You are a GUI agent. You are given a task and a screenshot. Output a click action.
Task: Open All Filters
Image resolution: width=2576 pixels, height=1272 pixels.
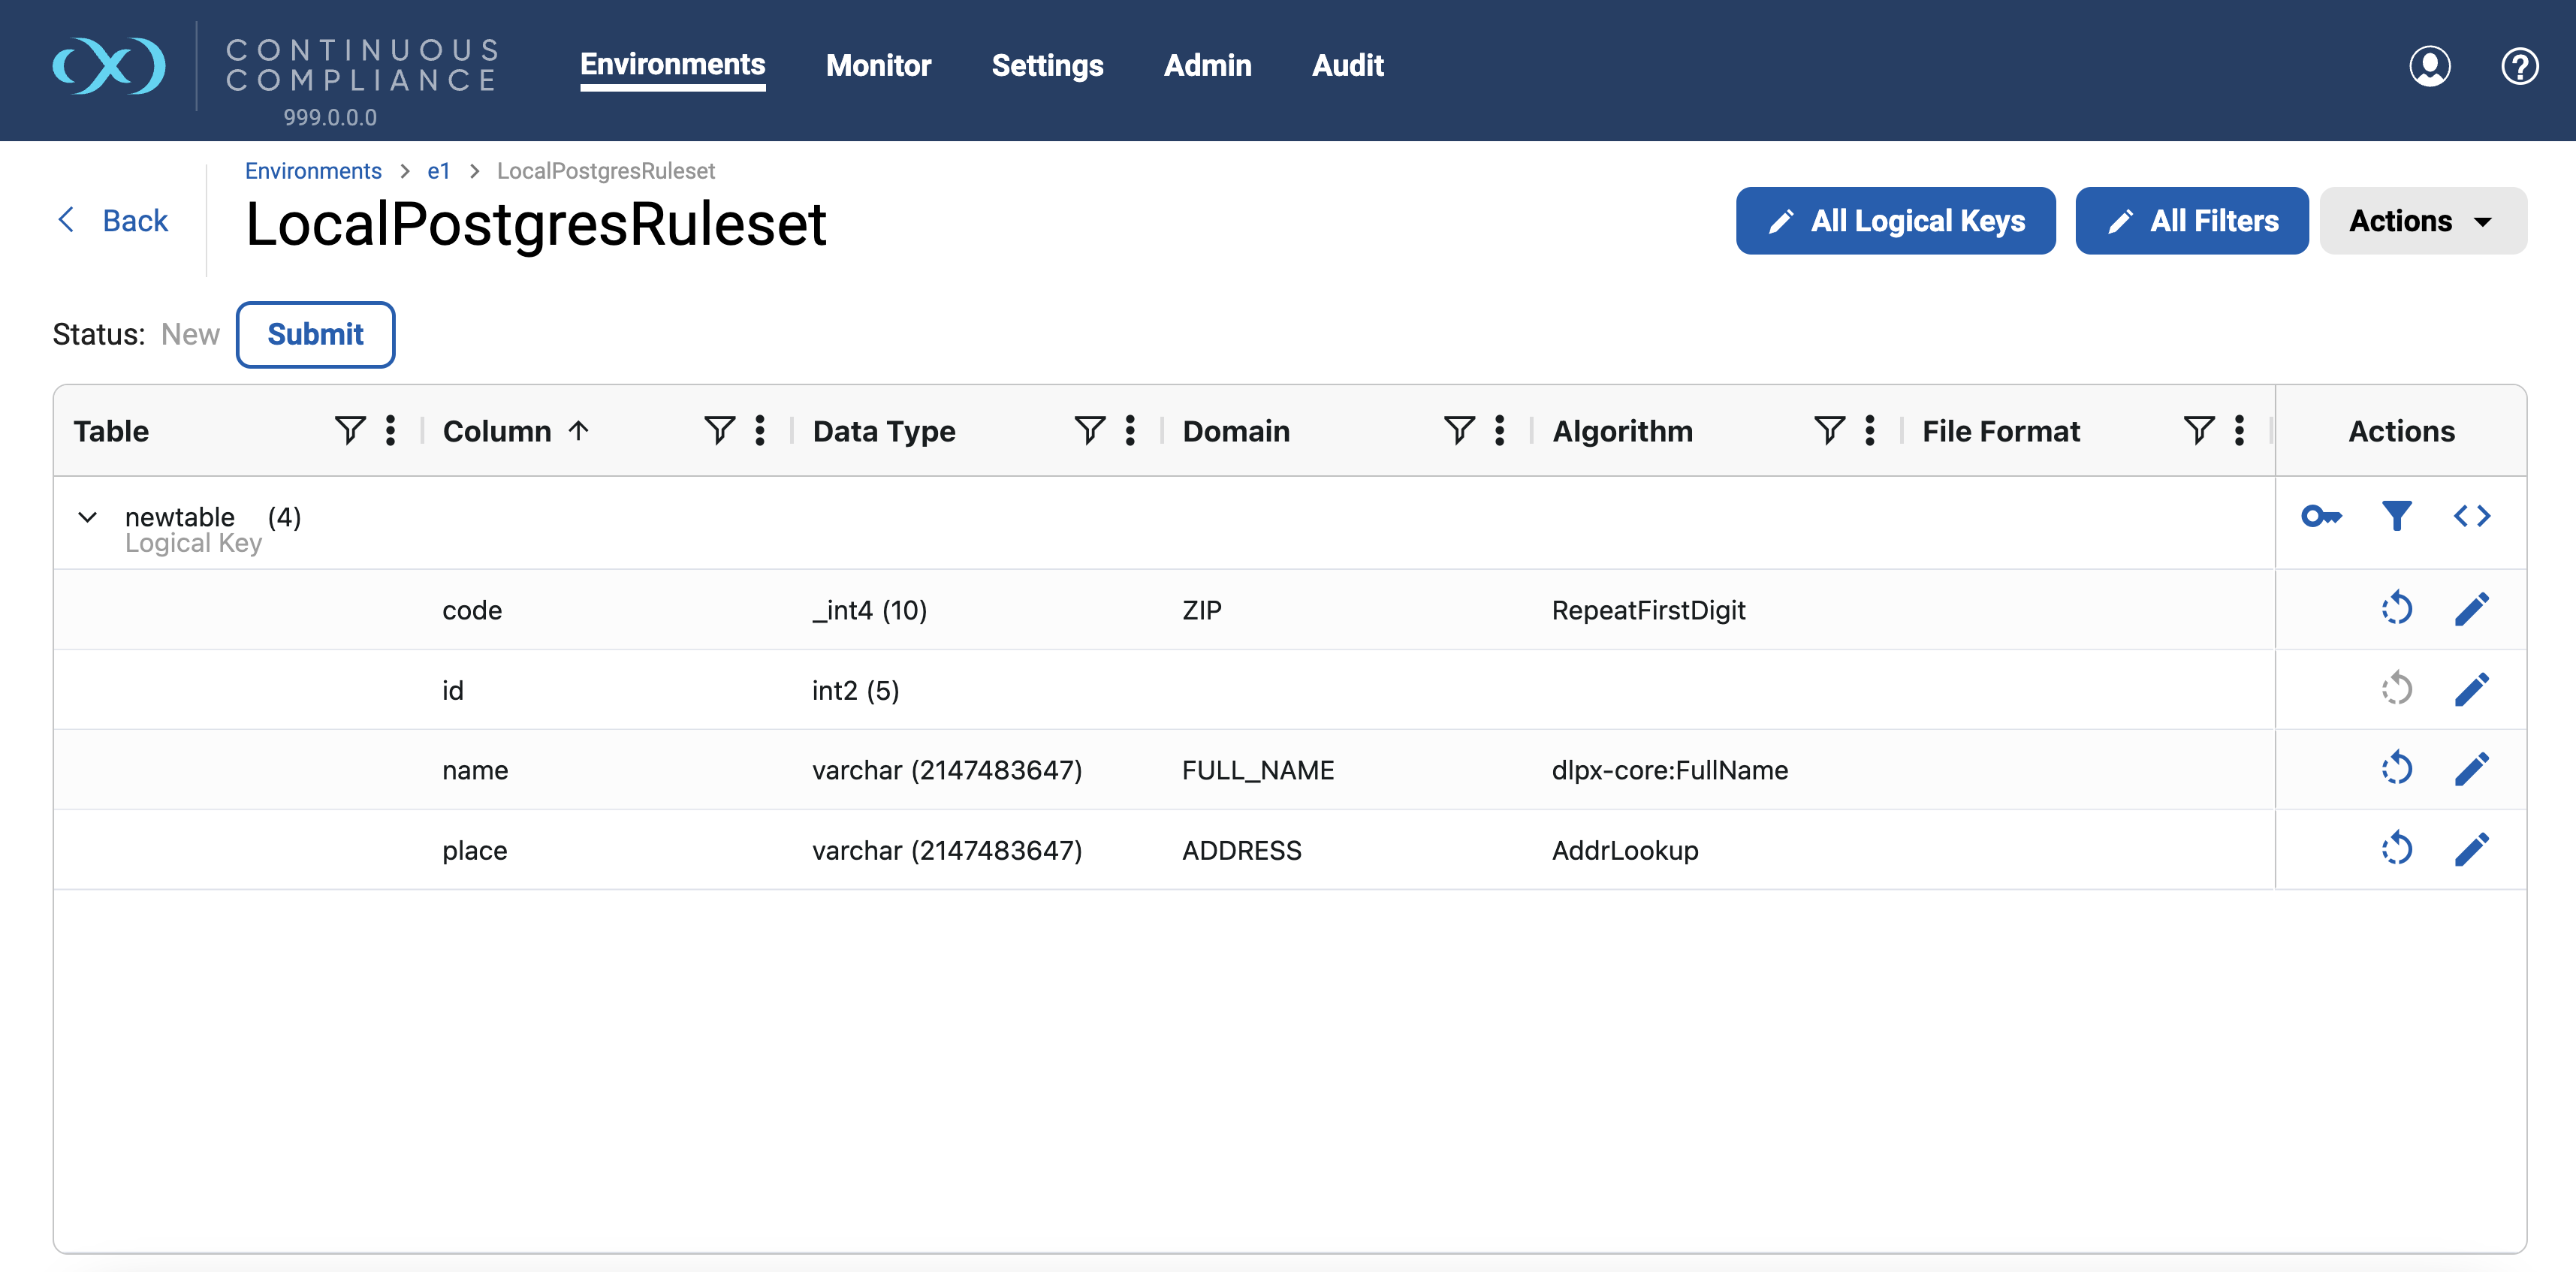coord(2191,220)
